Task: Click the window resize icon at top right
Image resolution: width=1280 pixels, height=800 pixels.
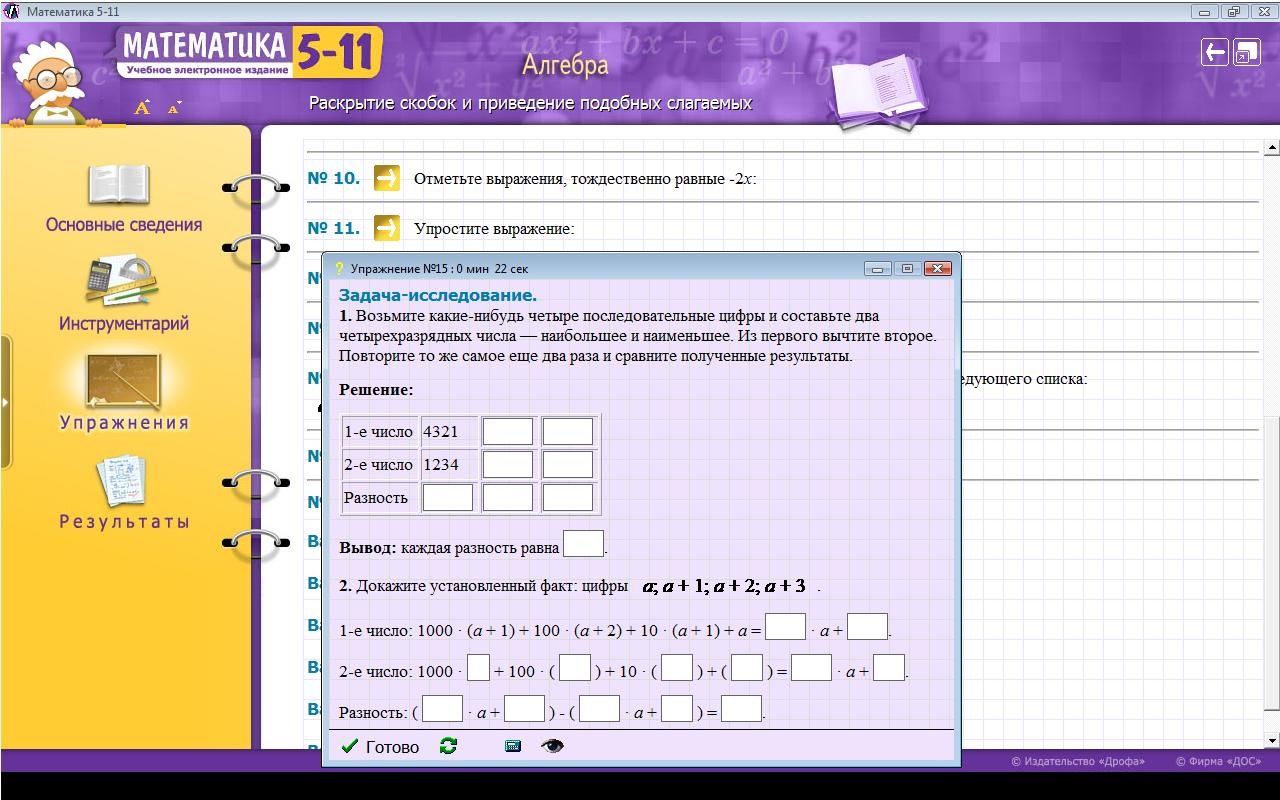Action: pyautogui.click(x=1247, y=53)
